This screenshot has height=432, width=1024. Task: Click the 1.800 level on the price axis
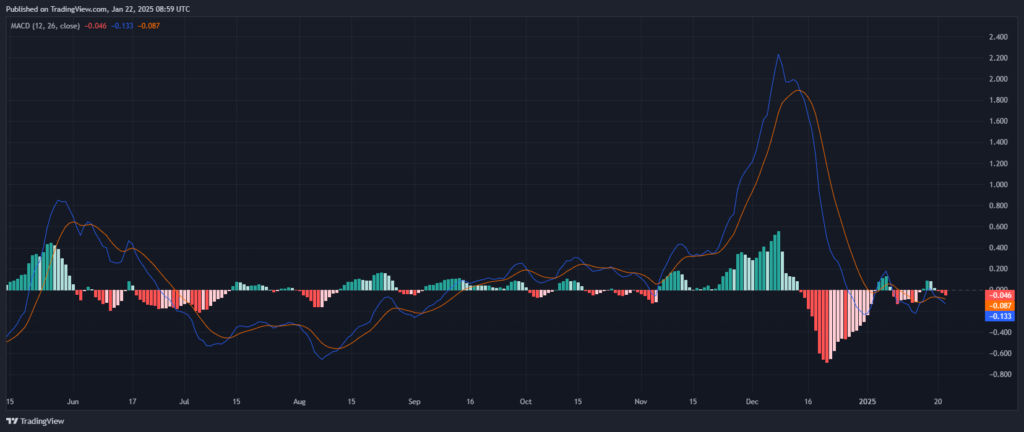click(998, 100)
